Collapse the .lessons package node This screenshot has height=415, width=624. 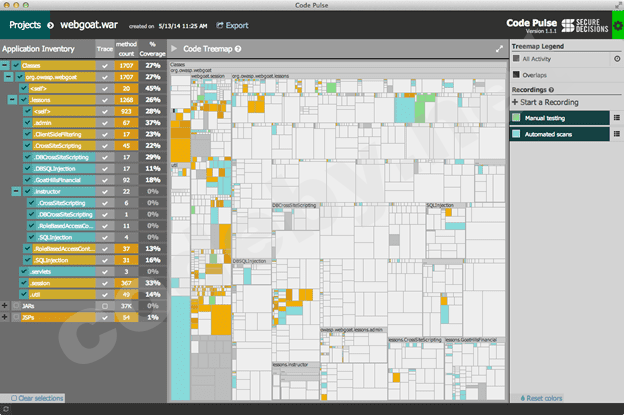tap(12, 100)
